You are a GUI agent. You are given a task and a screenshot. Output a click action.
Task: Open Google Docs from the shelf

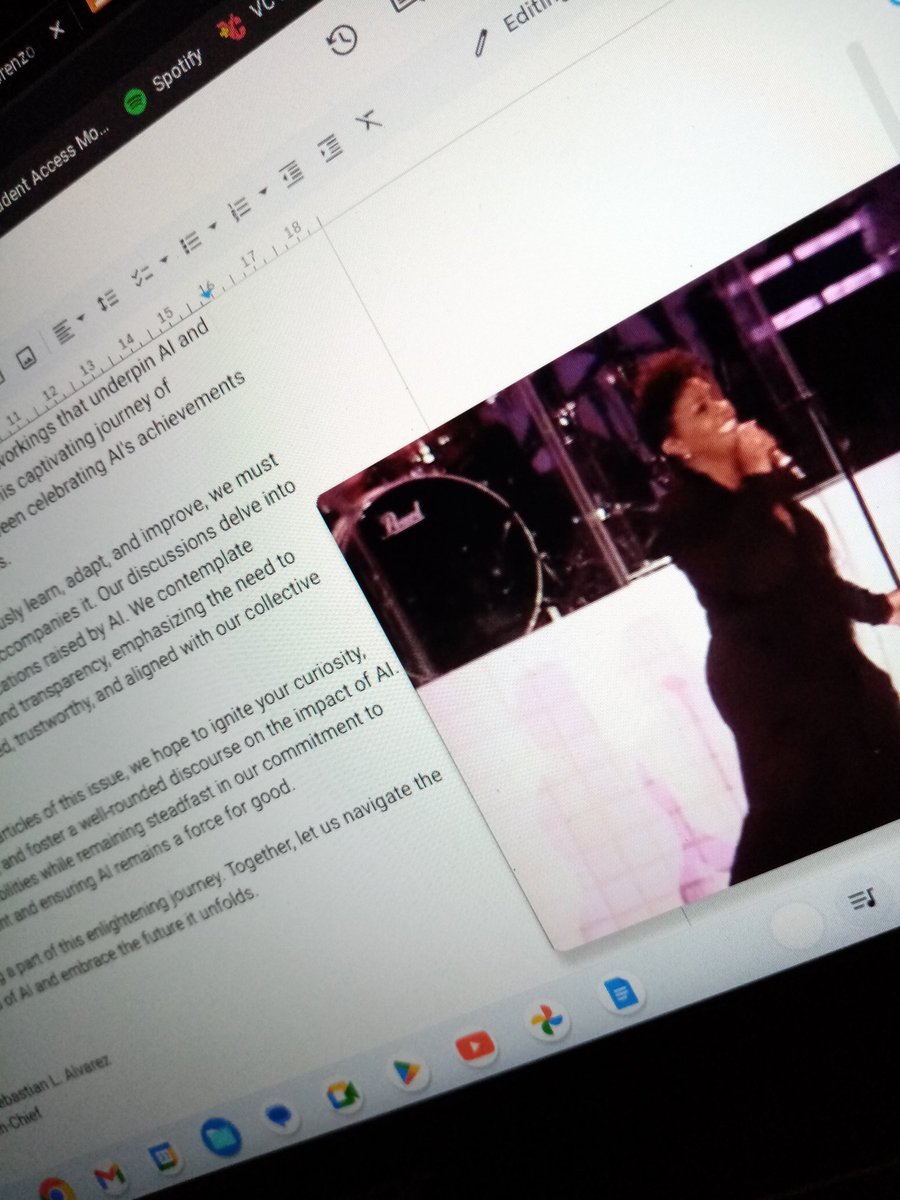[620, 995]
